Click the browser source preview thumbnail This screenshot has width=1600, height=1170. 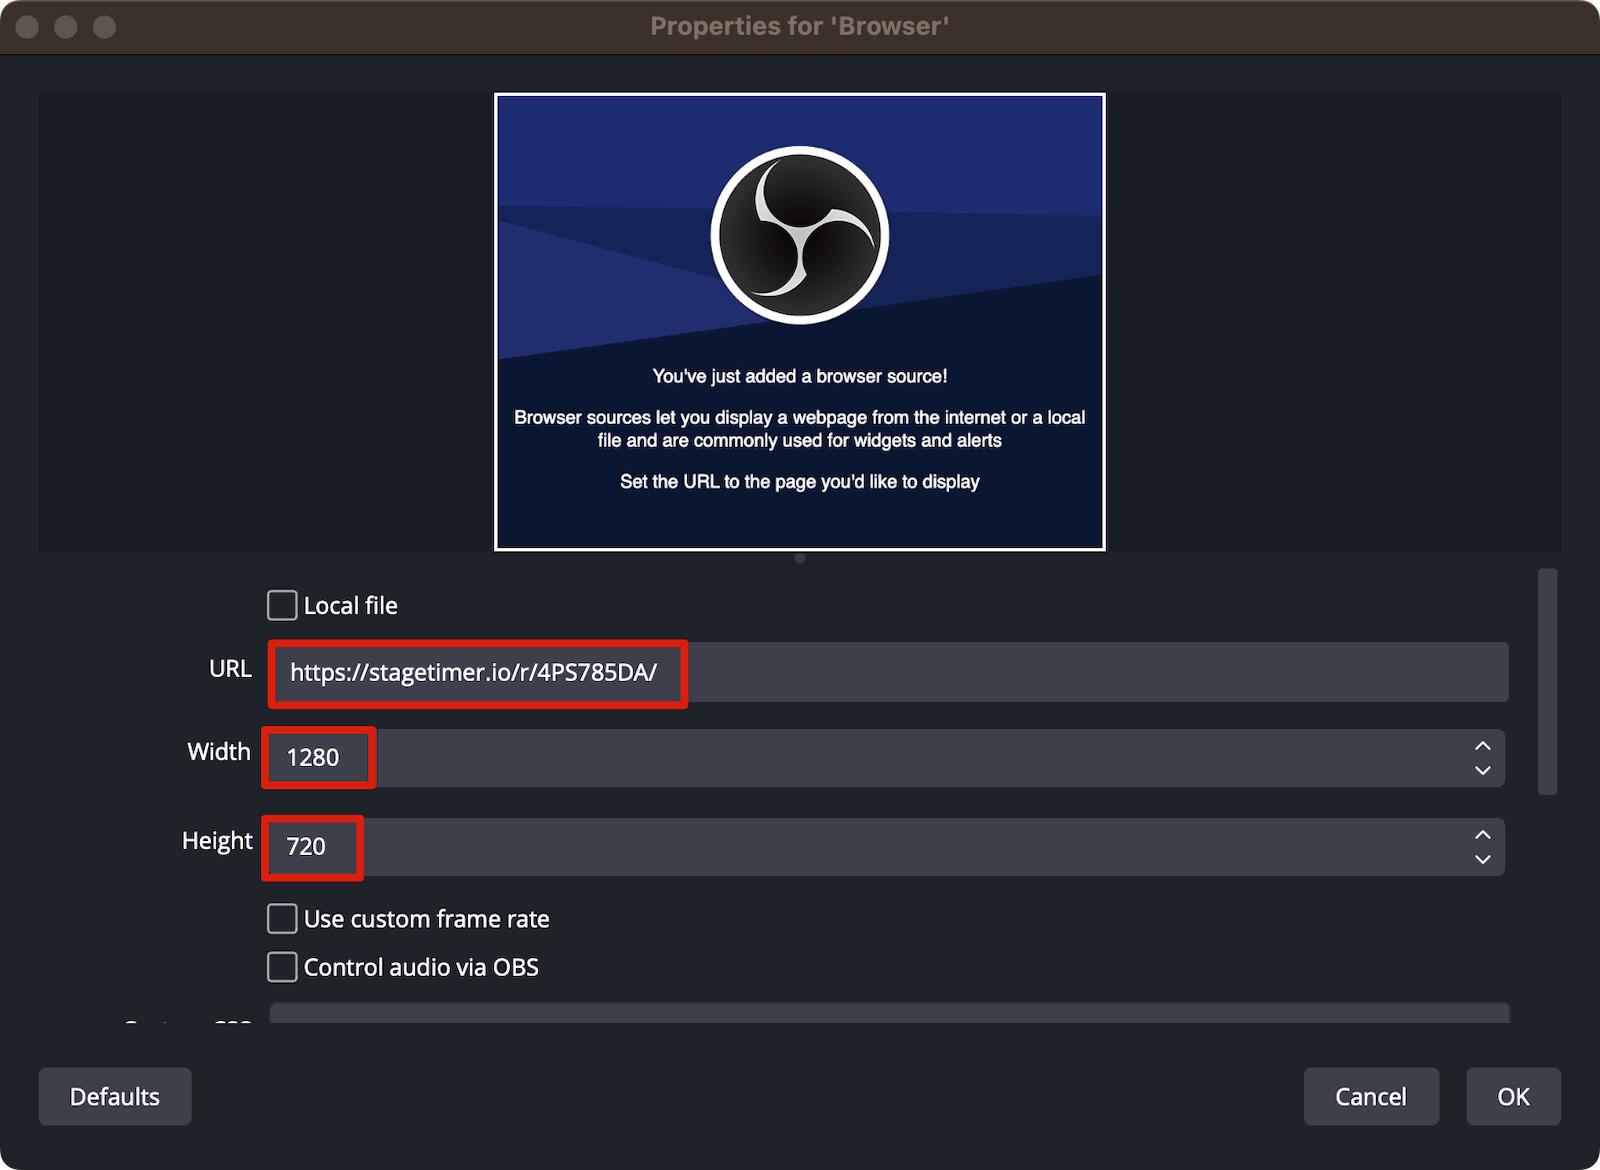pyautogui.click(x=799, y=320)
